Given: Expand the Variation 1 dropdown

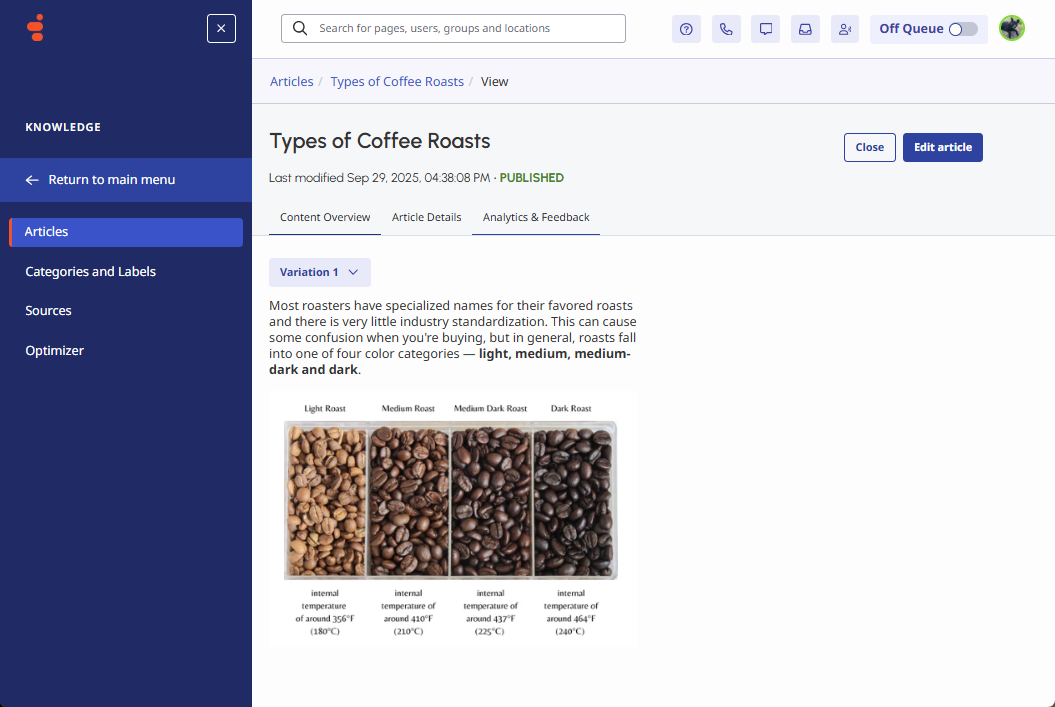Looking at the screenshot, I should coord(320,272).
